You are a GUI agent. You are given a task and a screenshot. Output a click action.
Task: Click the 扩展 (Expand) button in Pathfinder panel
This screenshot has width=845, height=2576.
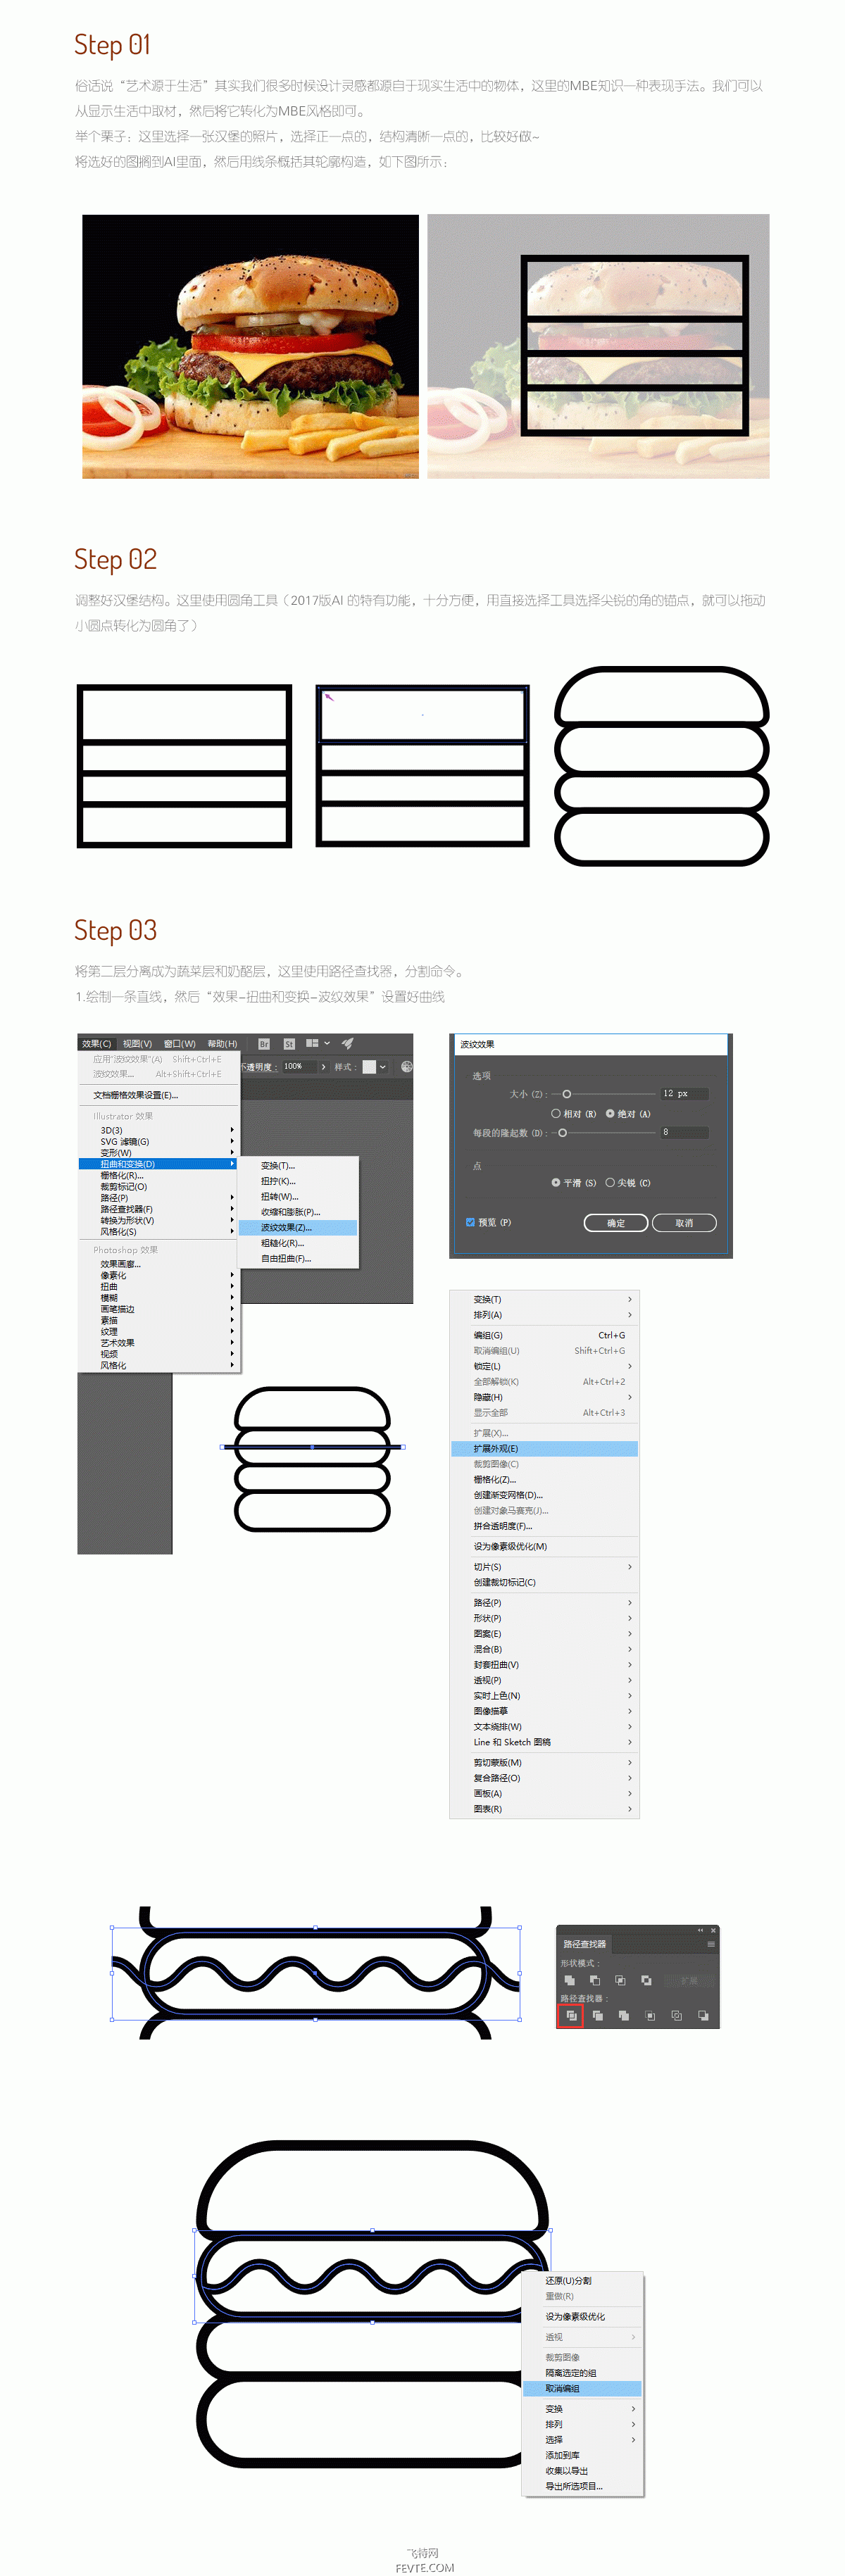tap(689, 1980)
